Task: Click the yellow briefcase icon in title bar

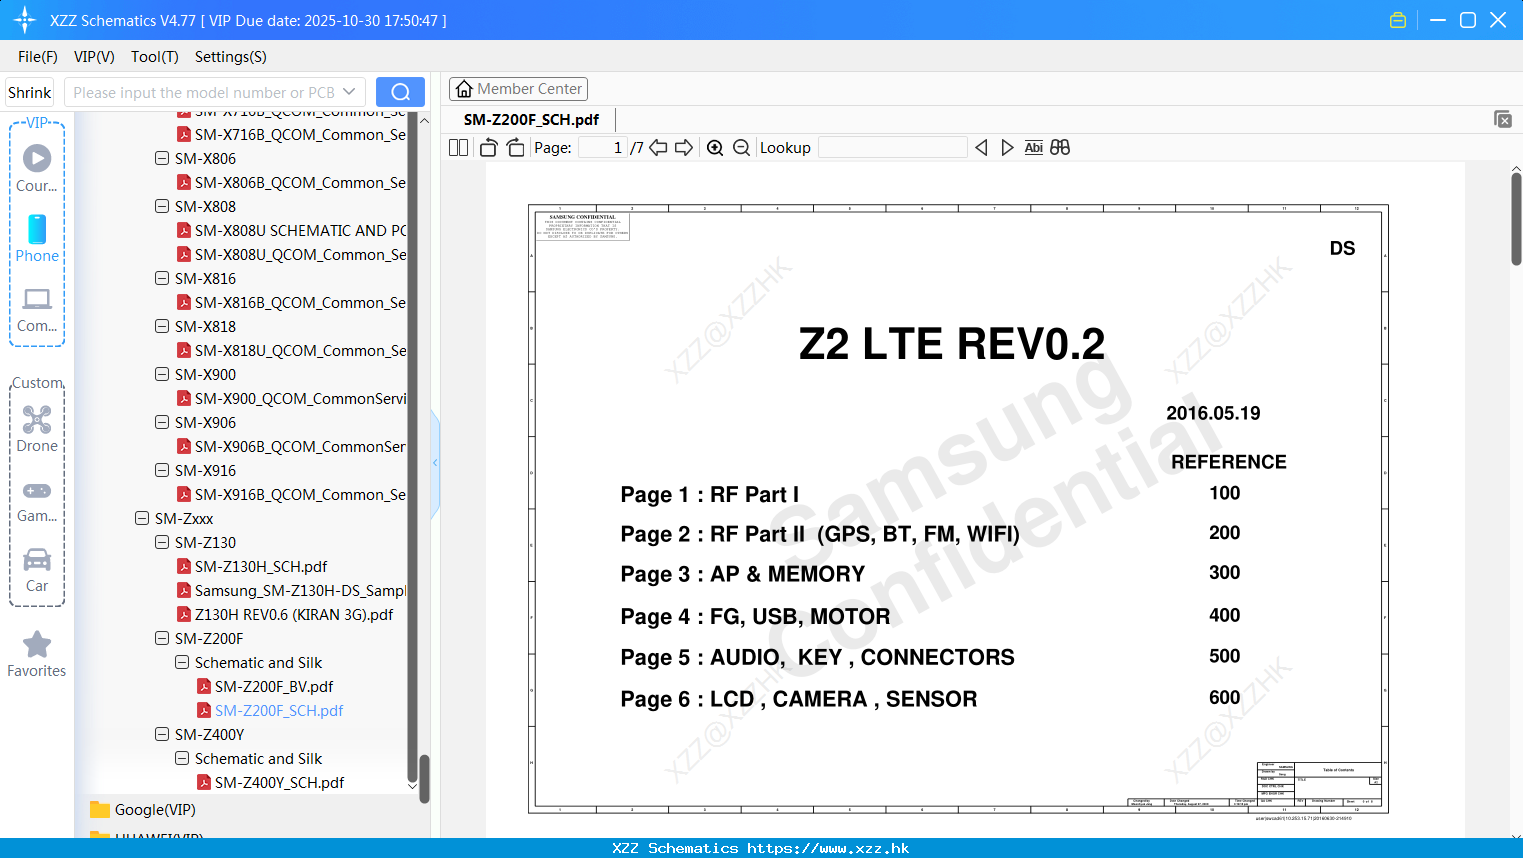Action: (1398, 20)
